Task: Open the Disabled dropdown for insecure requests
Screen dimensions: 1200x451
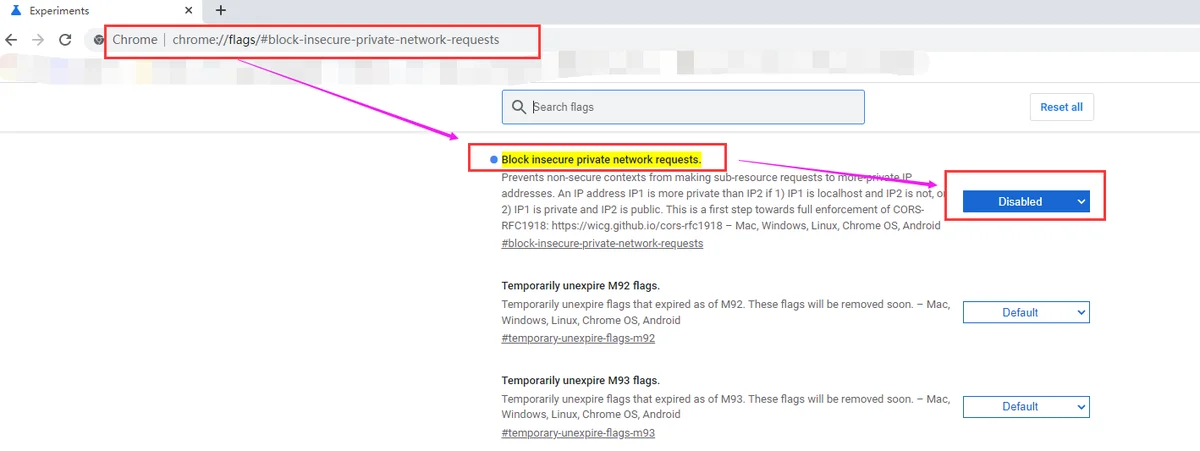Action: tap(1026, 201)
